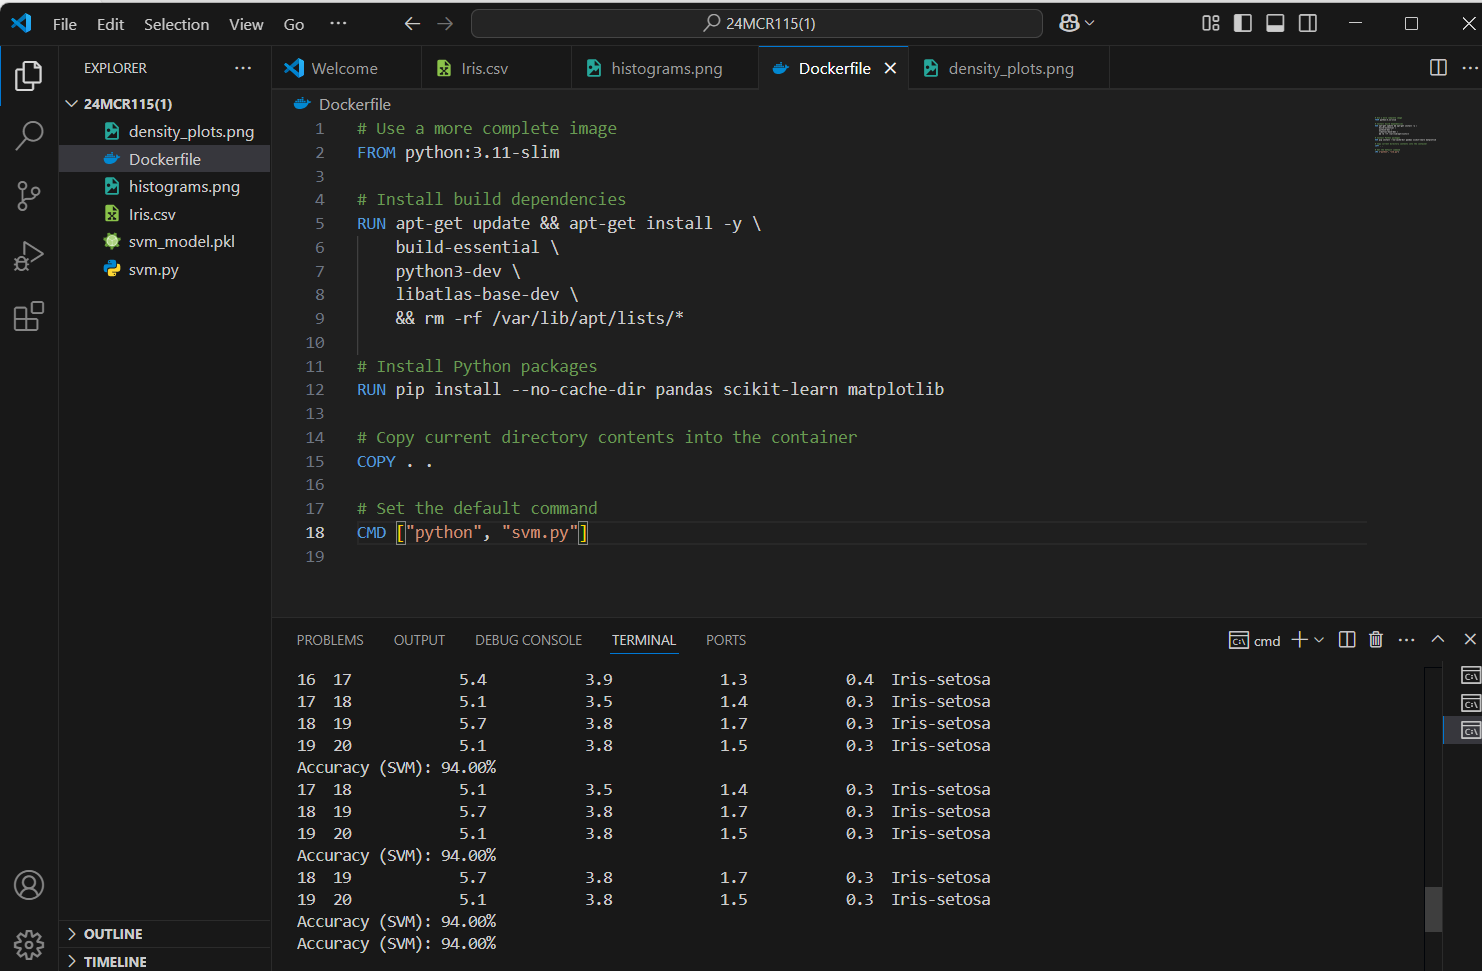Show more menu bar items
1482x971 pixels.
point(339,24)
